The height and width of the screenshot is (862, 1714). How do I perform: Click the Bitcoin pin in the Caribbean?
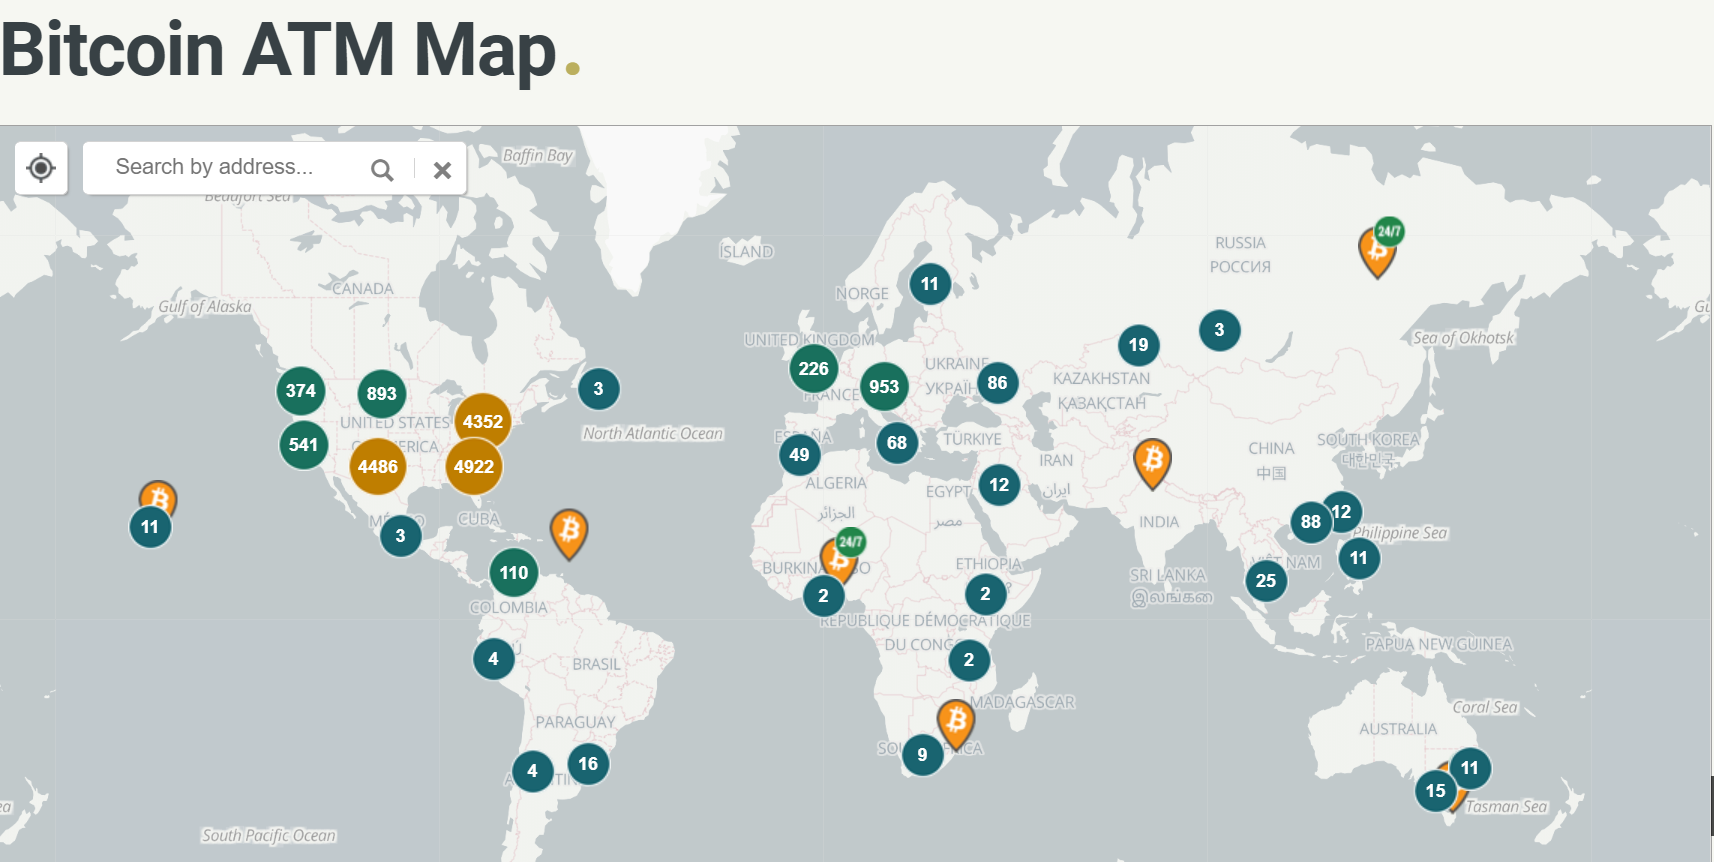(x=569, y=531)
